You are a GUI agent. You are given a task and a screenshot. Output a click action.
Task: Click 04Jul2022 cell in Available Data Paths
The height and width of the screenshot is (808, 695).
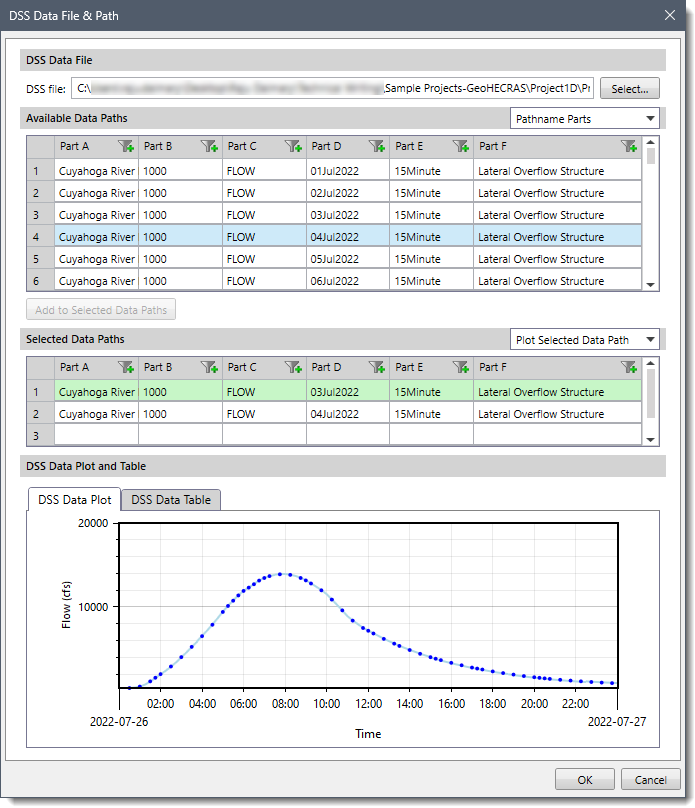click(x=348, y=237)
